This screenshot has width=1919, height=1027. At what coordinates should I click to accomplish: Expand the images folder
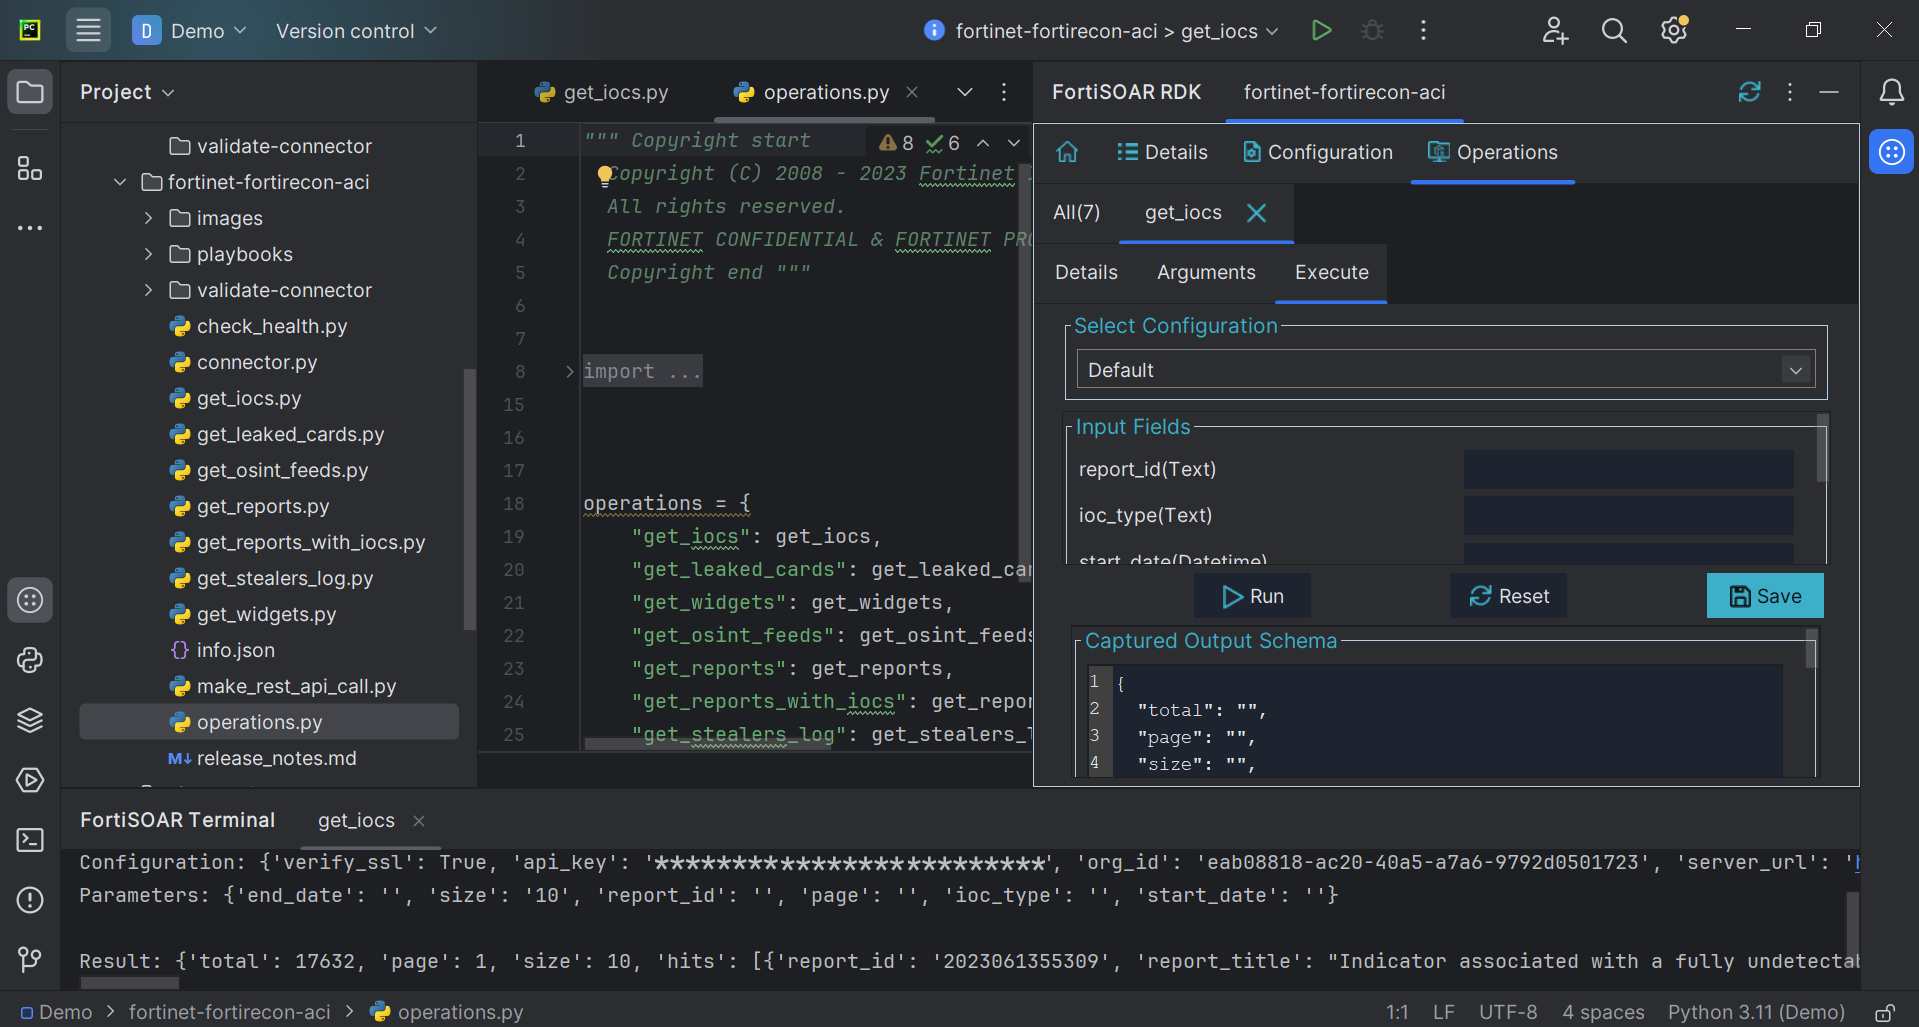coord(148,218)
